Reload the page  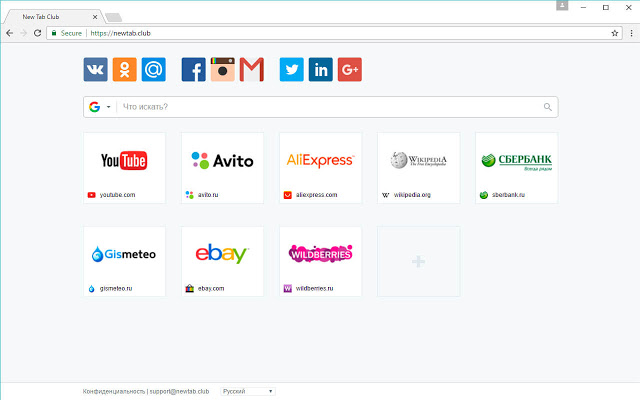click(x=37, y=33)
